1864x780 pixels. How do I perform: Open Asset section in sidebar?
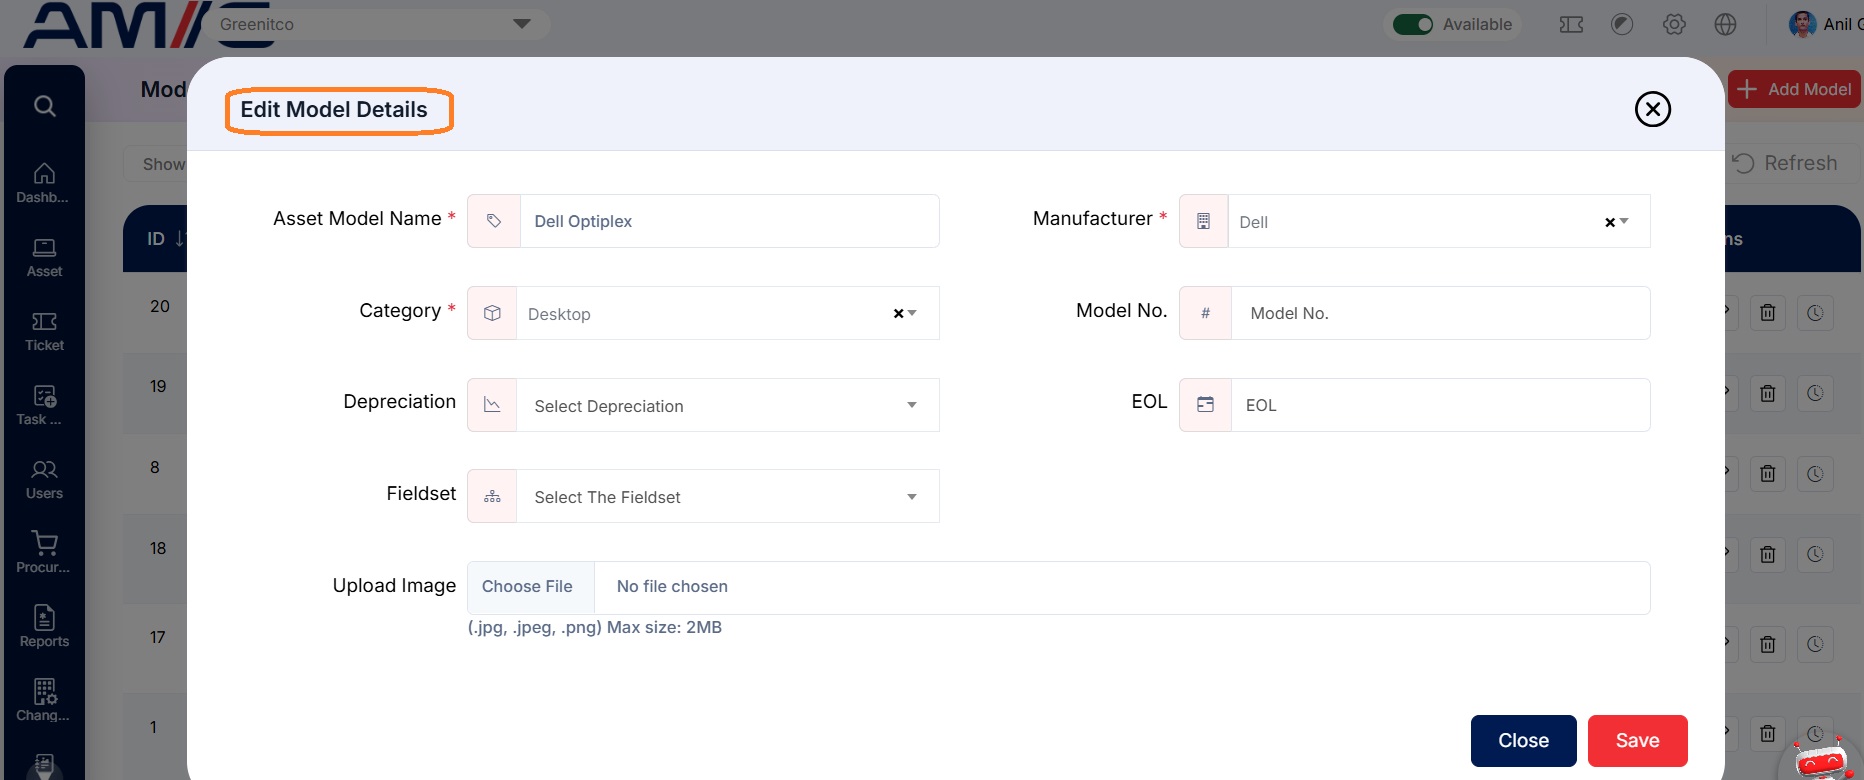(44, 257)
